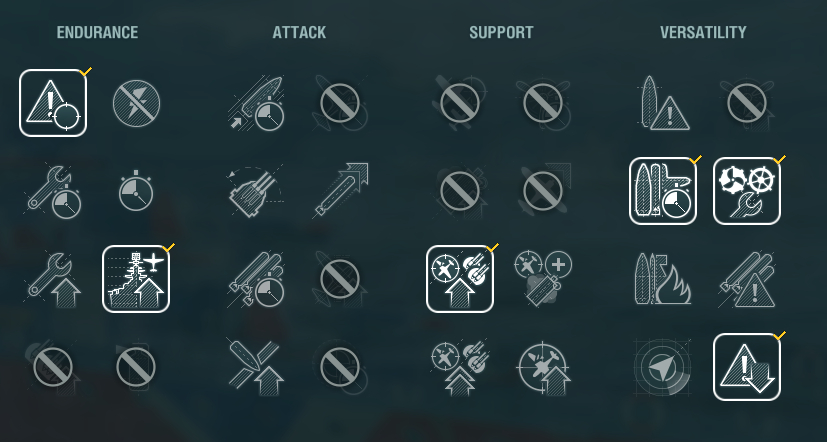This screenshot has width=827, height=442.
Task: Select the plane with plus sign skill
Action: pos(543,279)
